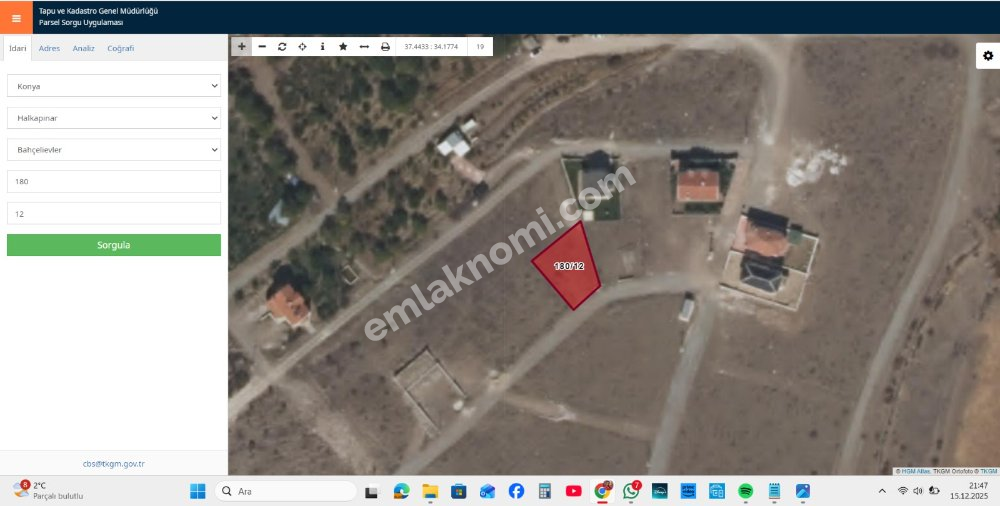
Task: Click the refresh map icon
Action: [282, 46]
